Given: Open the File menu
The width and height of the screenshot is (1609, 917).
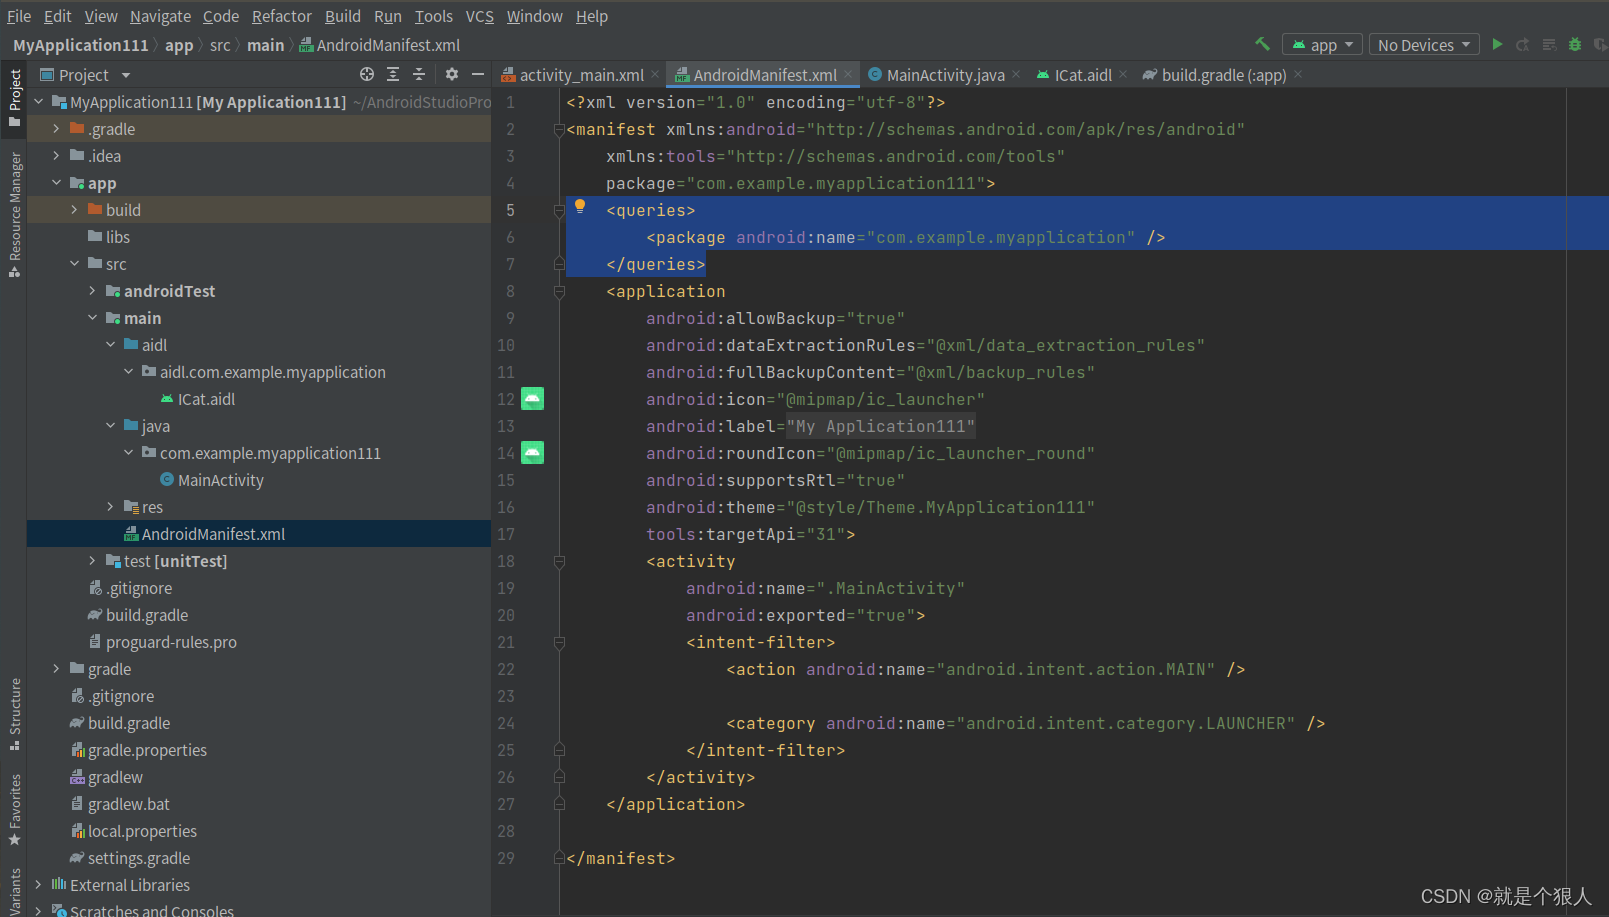Looking at the screenshot, I should 19,16.
